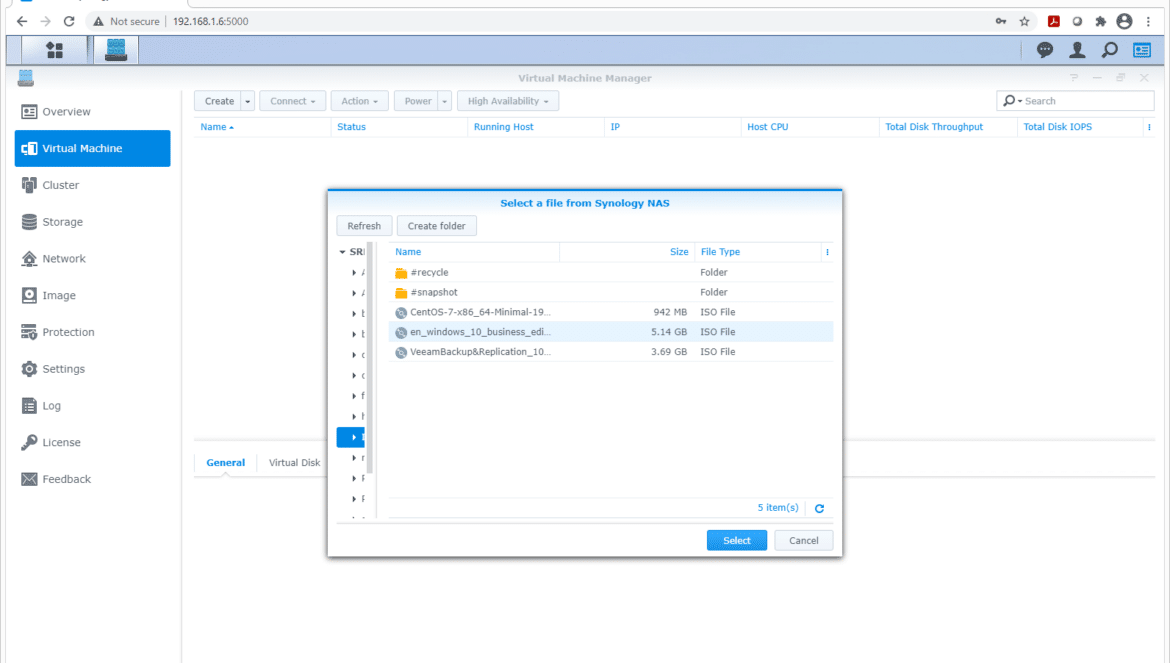
Task: Expand the Create dropdown arrow
Action: [248, 101]
